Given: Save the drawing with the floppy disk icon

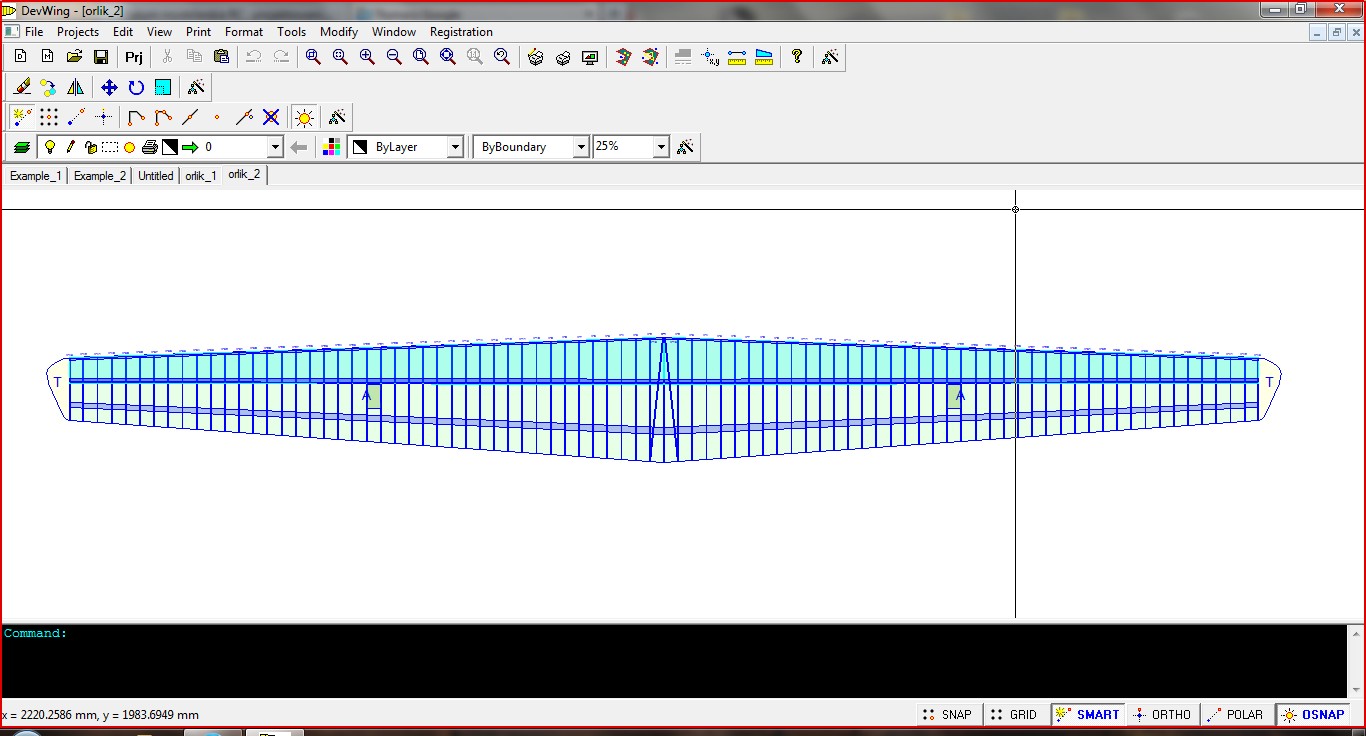Looking at the screenshot, I should (x=101, y=57).
